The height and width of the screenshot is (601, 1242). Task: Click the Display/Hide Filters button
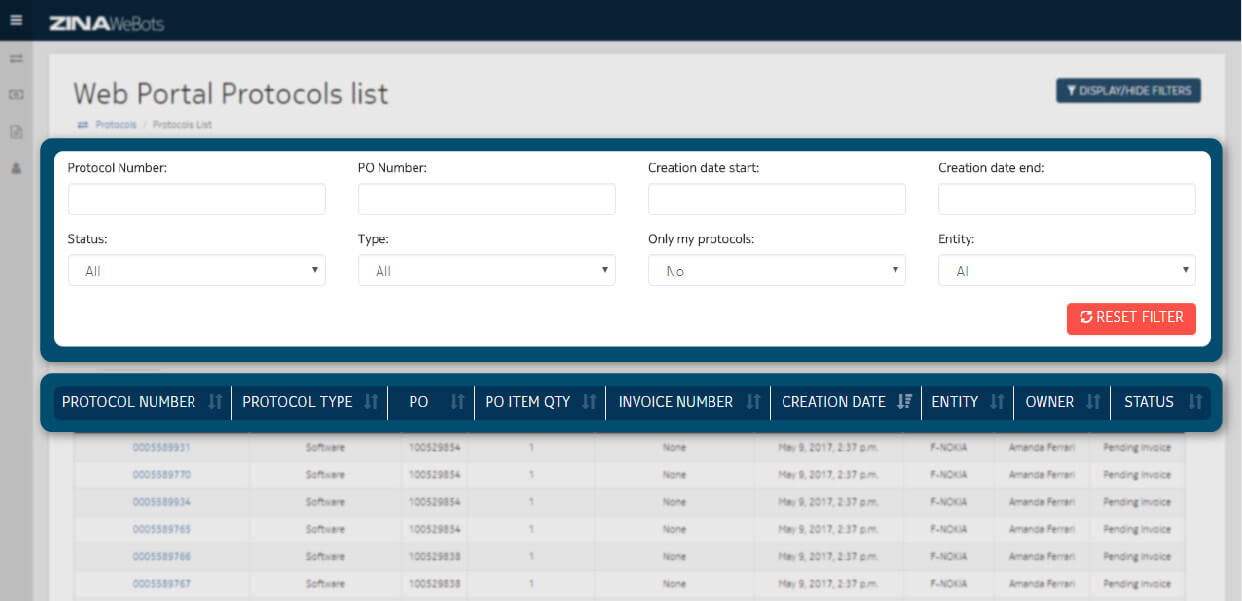[1128, 91]
